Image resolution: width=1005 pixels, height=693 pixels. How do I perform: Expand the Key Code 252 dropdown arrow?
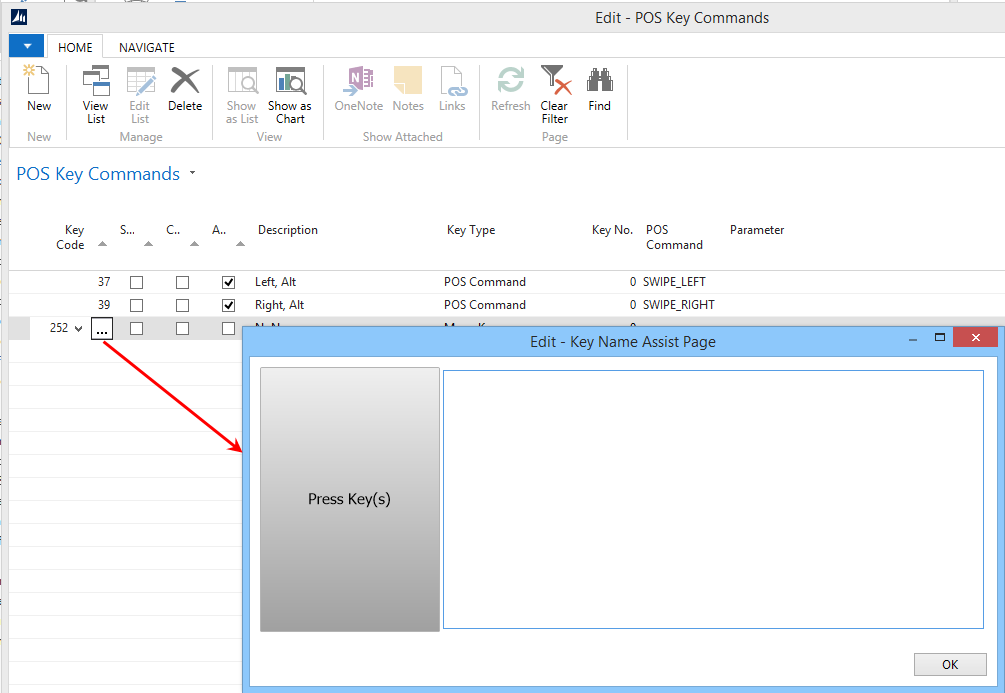pos(78,328)
